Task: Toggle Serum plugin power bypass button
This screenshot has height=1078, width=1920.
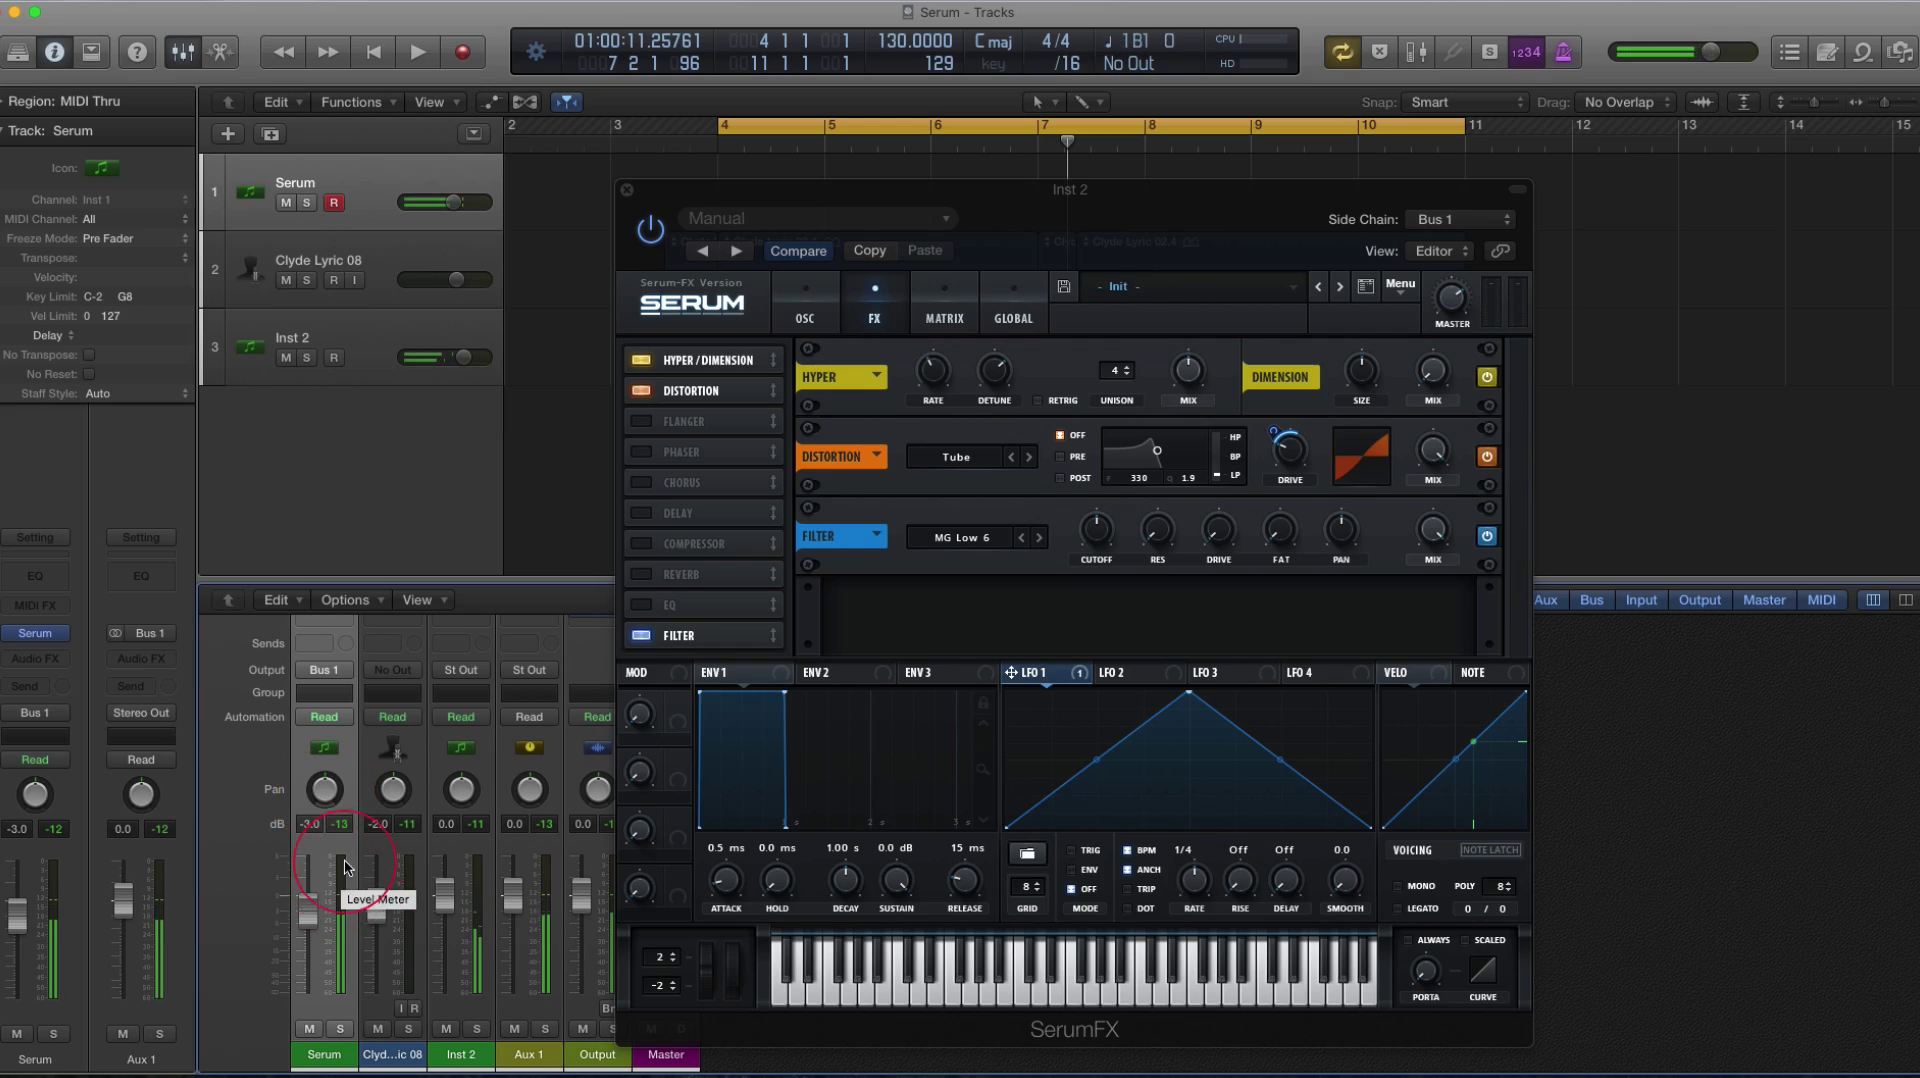Action: click(650, 230)
